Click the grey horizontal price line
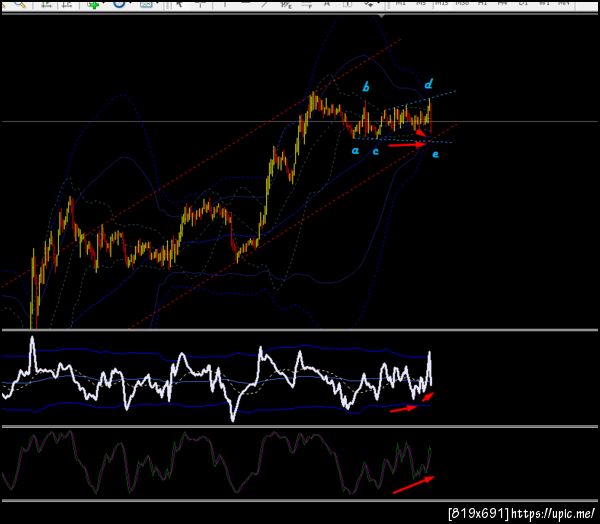Screen dimensions: 600x524 coord(300,122)
